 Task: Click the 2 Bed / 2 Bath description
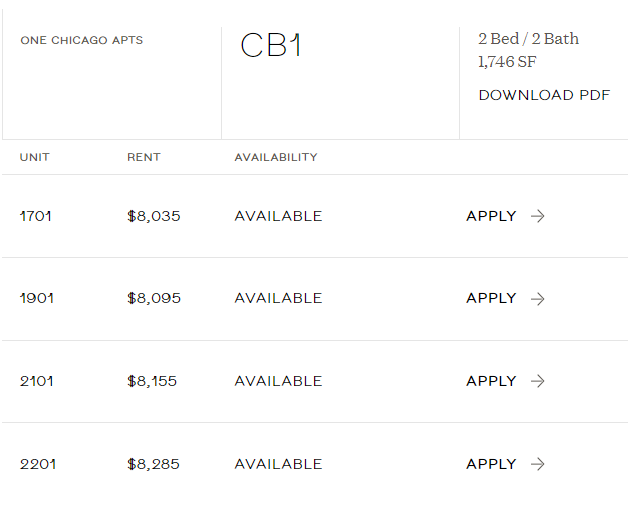529,39
